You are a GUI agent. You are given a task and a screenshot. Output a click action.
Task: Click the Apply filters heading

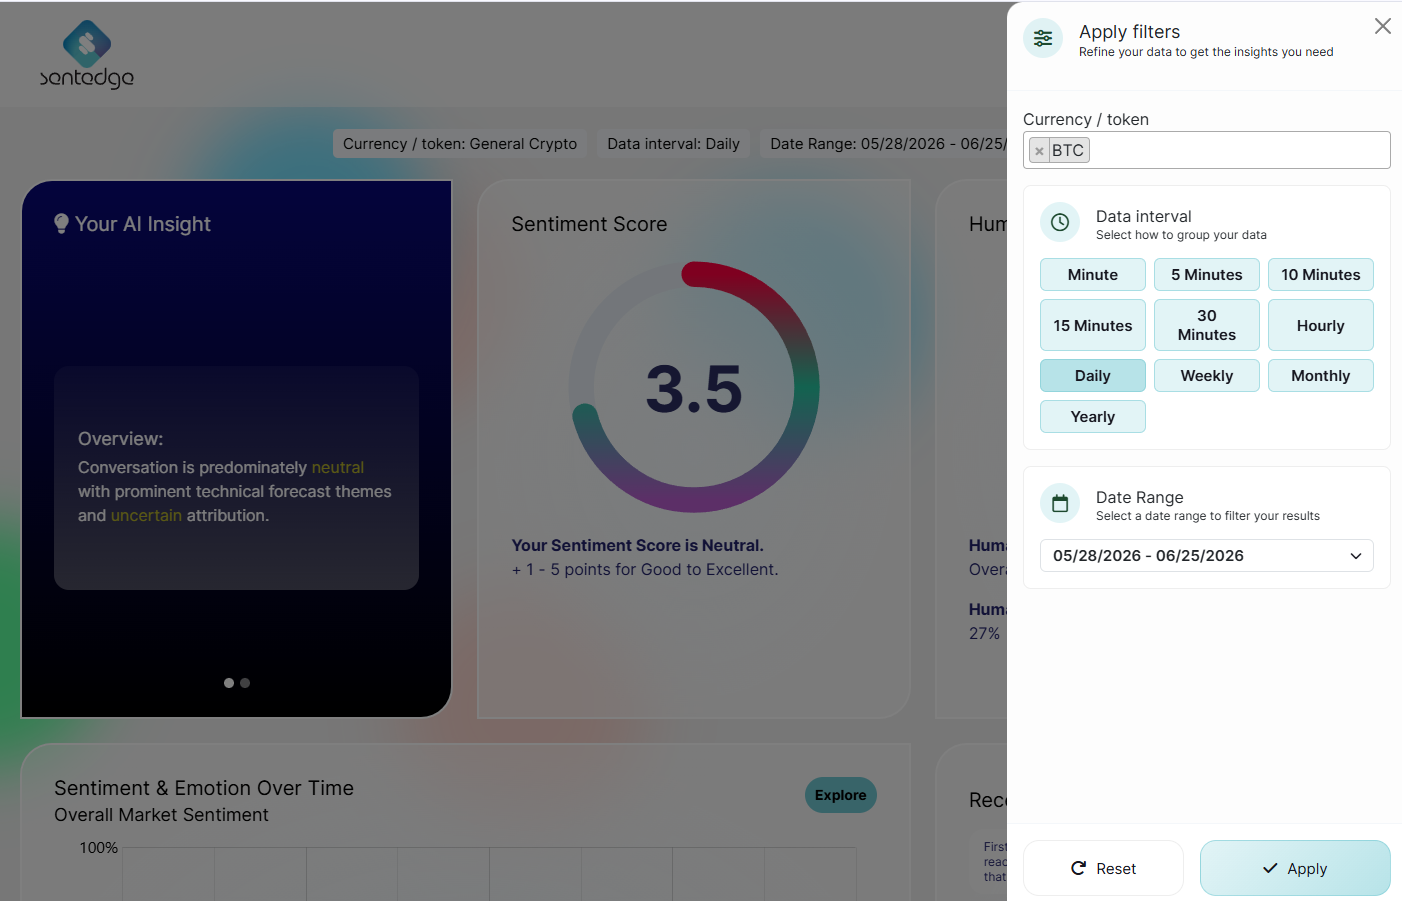[1129, 32]
